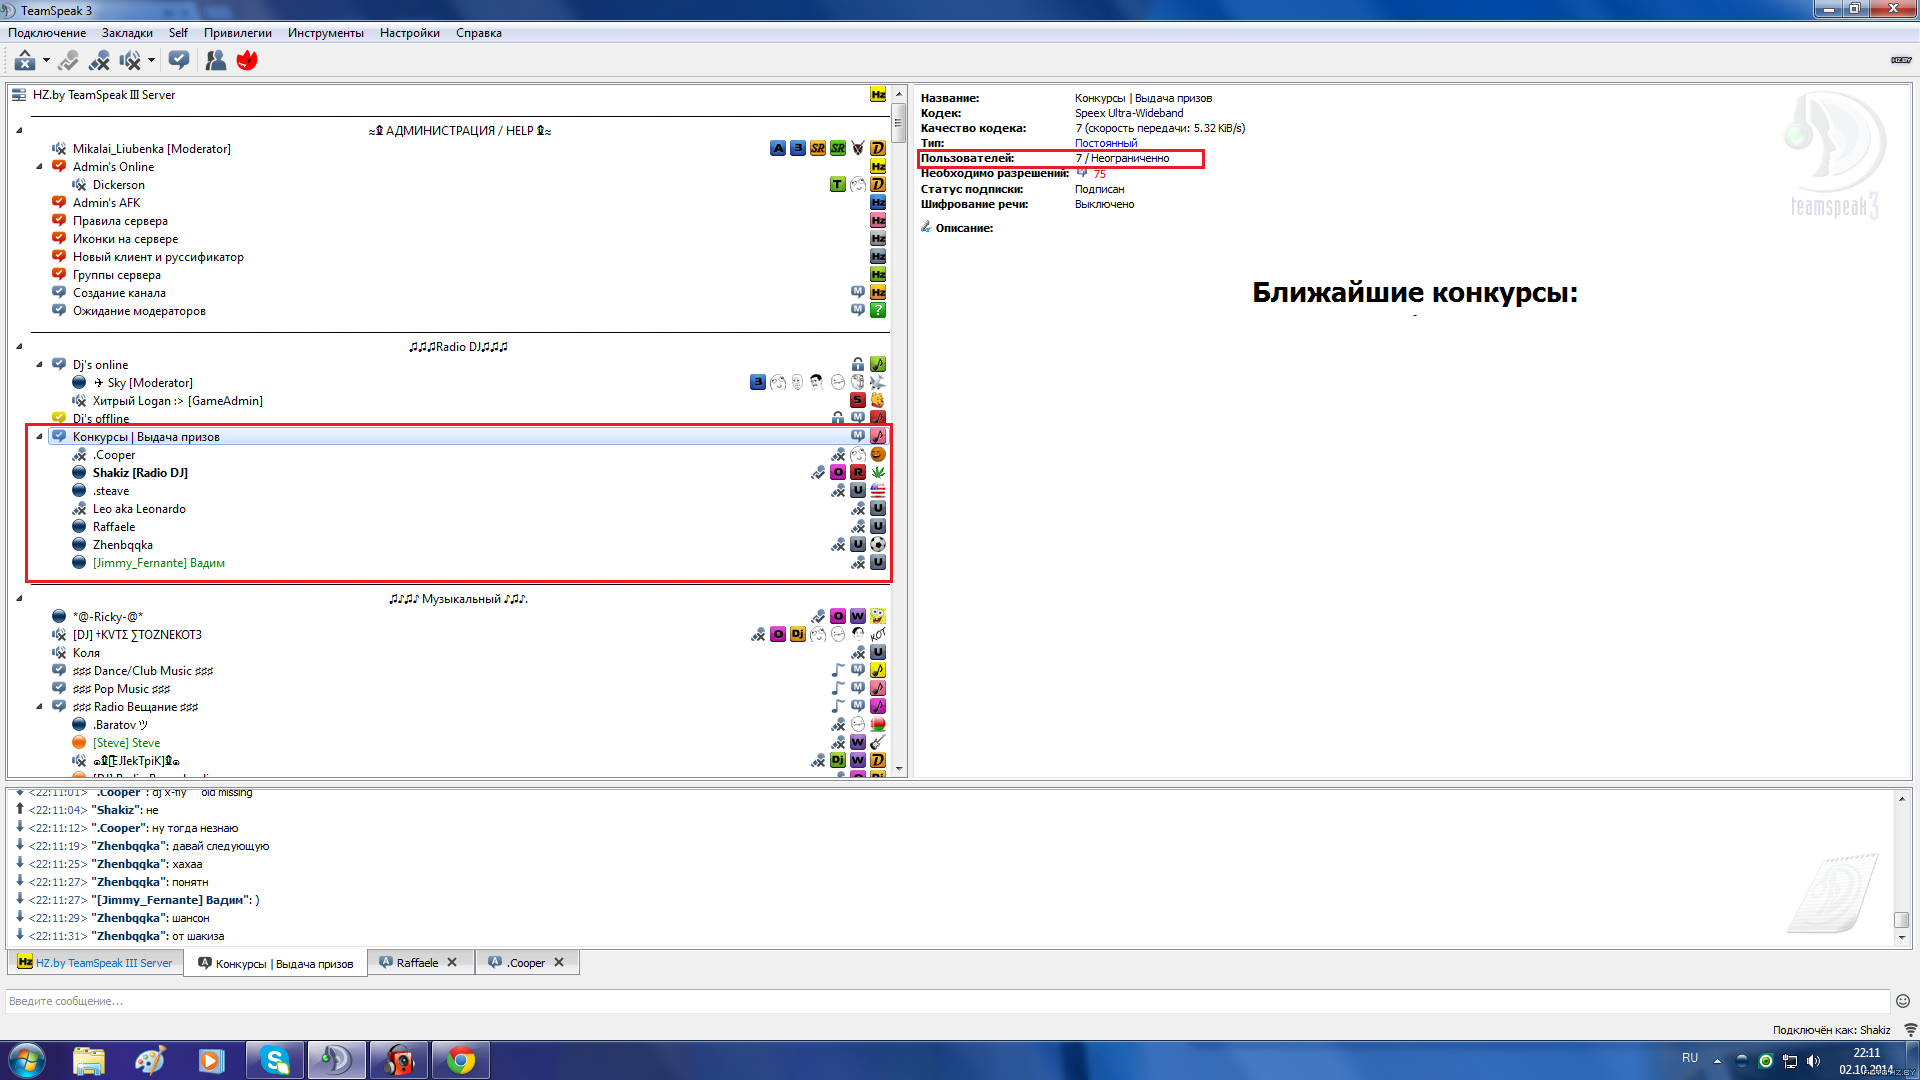Click the cannabis leaf icon on Shakiz row
The width and height of the screenshot is (1920, 1080).
(x=878, y=473)
